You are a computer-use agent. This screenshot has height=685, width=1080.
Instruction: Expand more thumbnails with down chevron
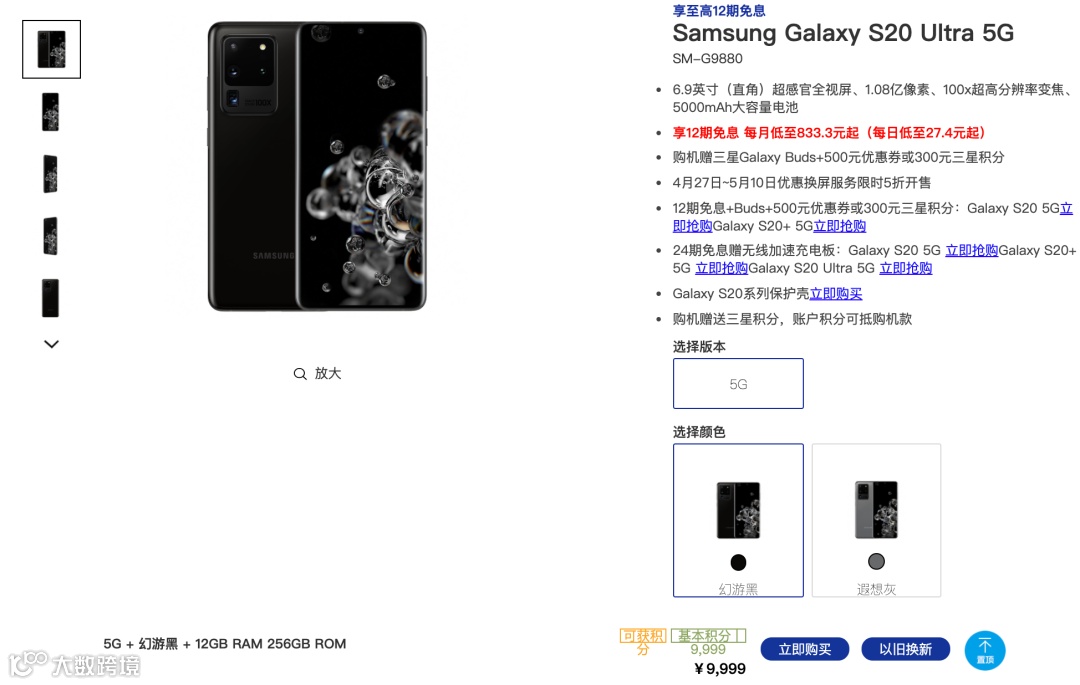[52, 344]
